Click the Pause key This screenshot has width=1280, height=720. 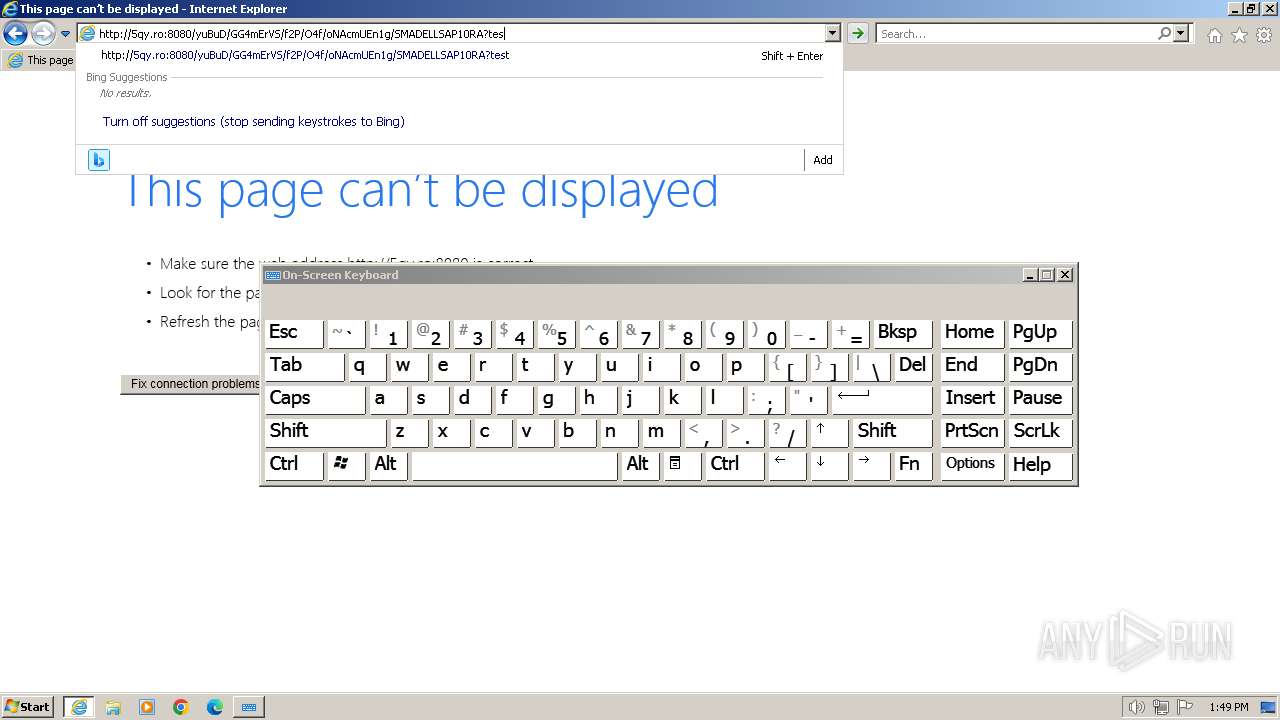[x=1040, y=399]
